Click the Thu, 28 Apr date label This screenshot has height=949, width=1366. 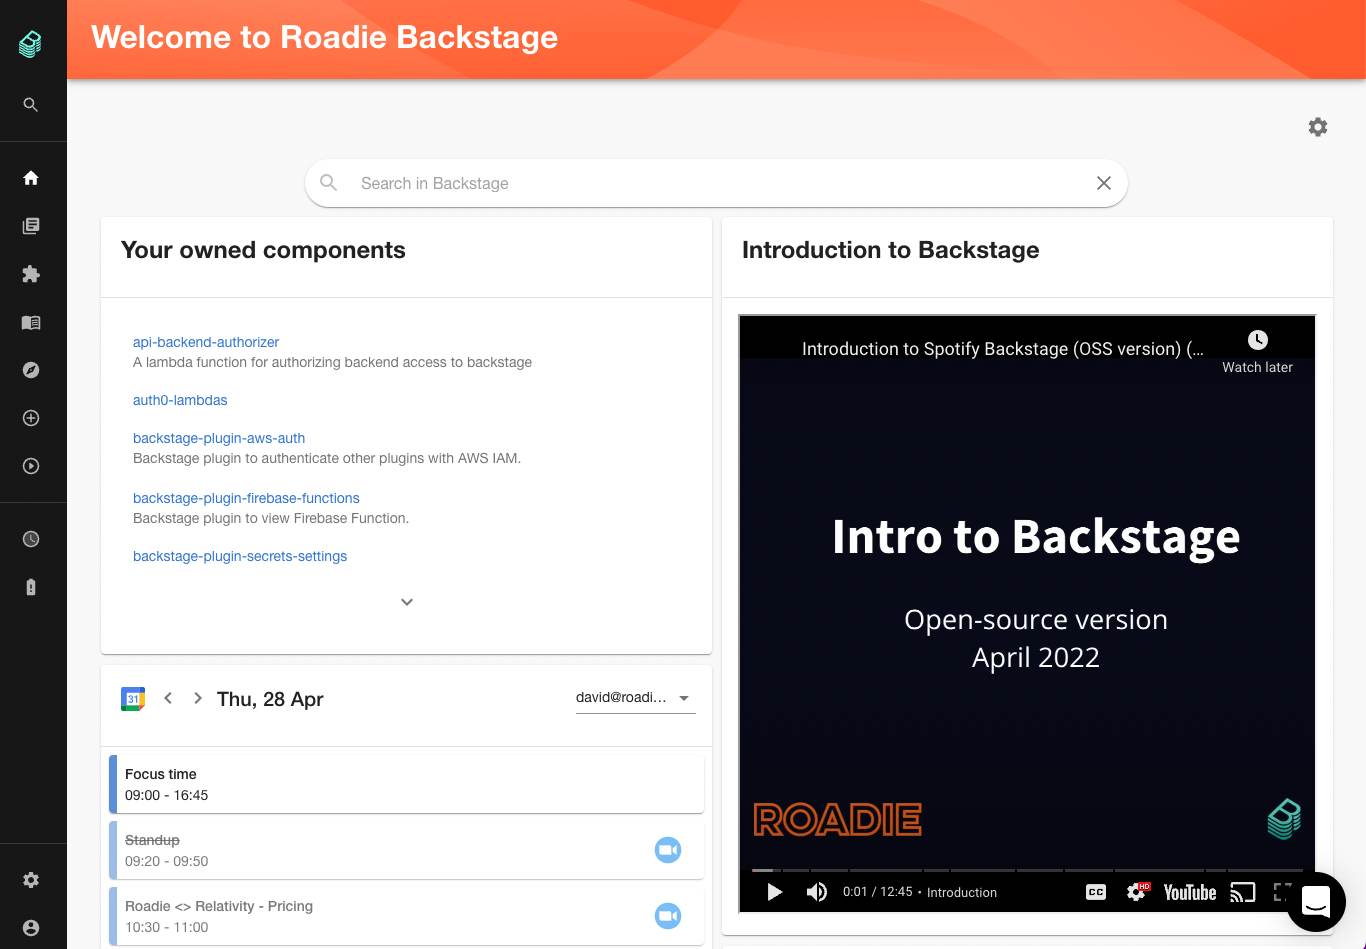270,699
